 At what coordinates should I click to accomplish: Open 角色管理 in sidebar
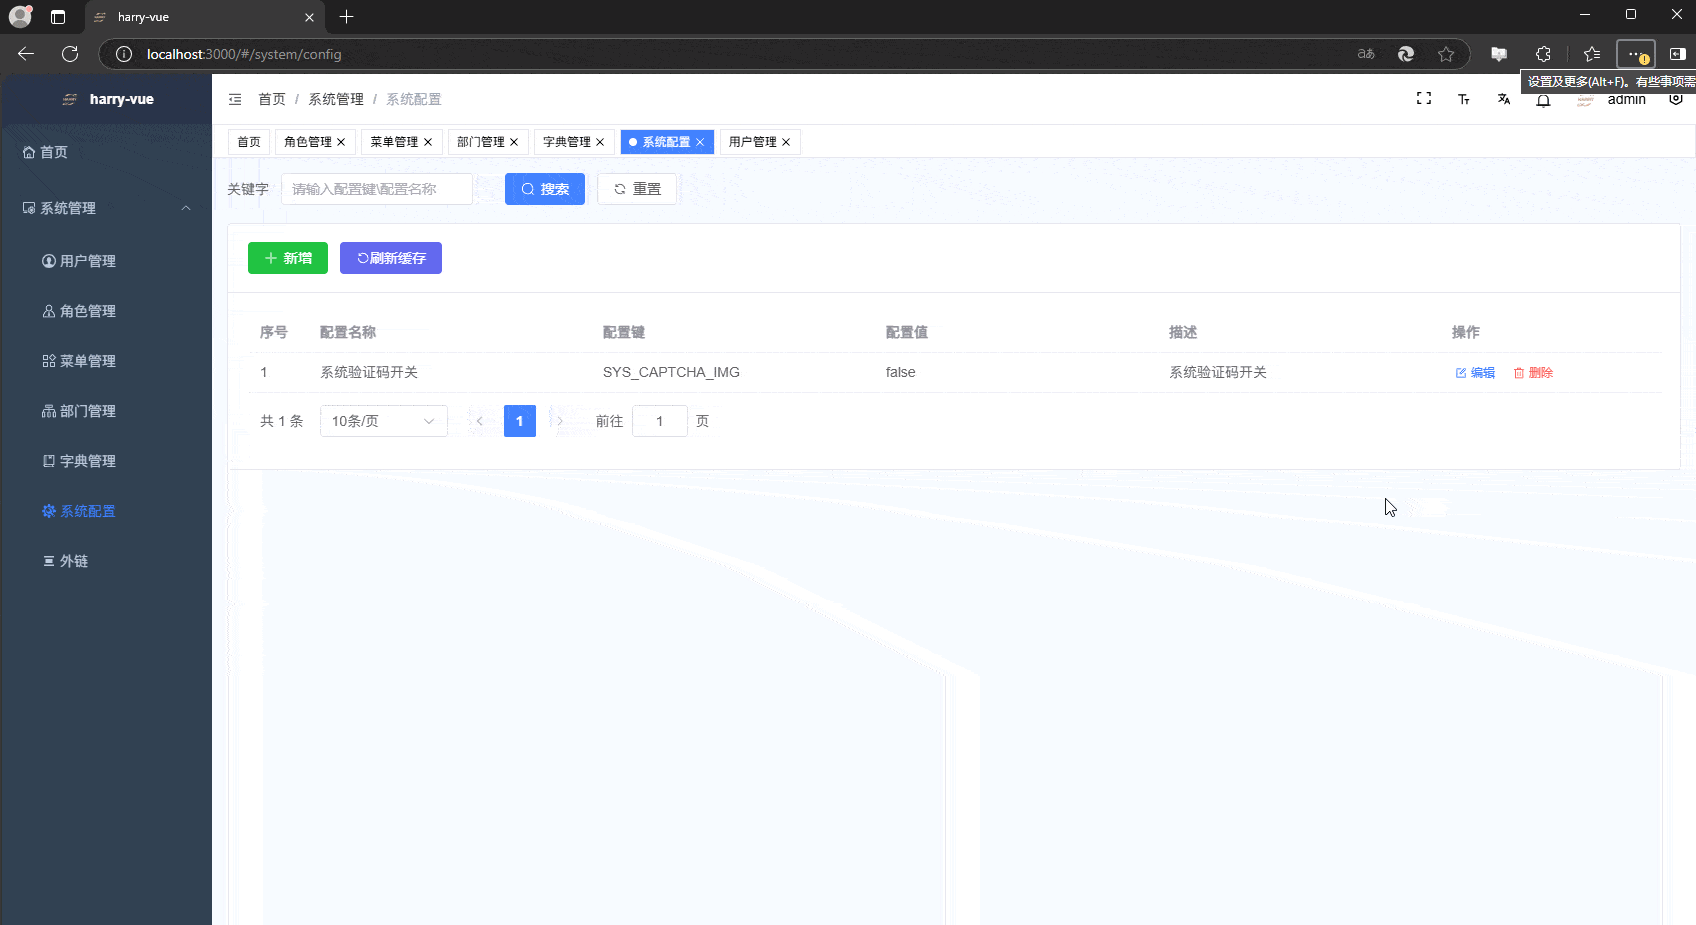106,311
